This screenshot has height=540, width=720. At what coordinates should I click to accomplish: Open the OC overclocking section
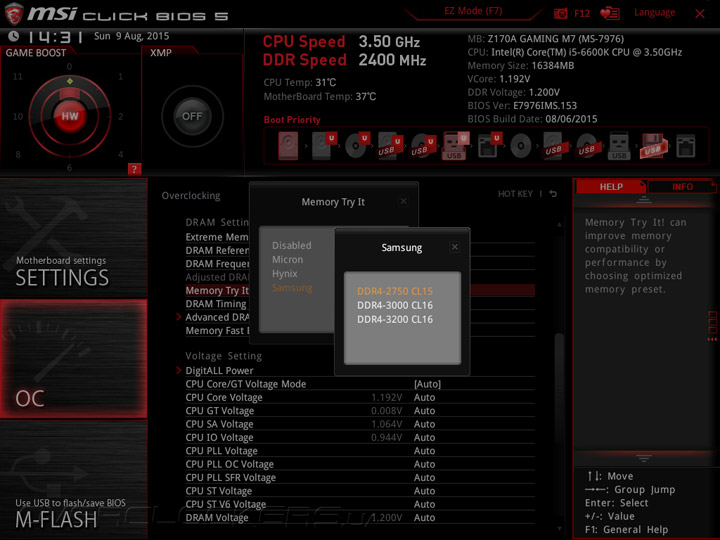73,359
